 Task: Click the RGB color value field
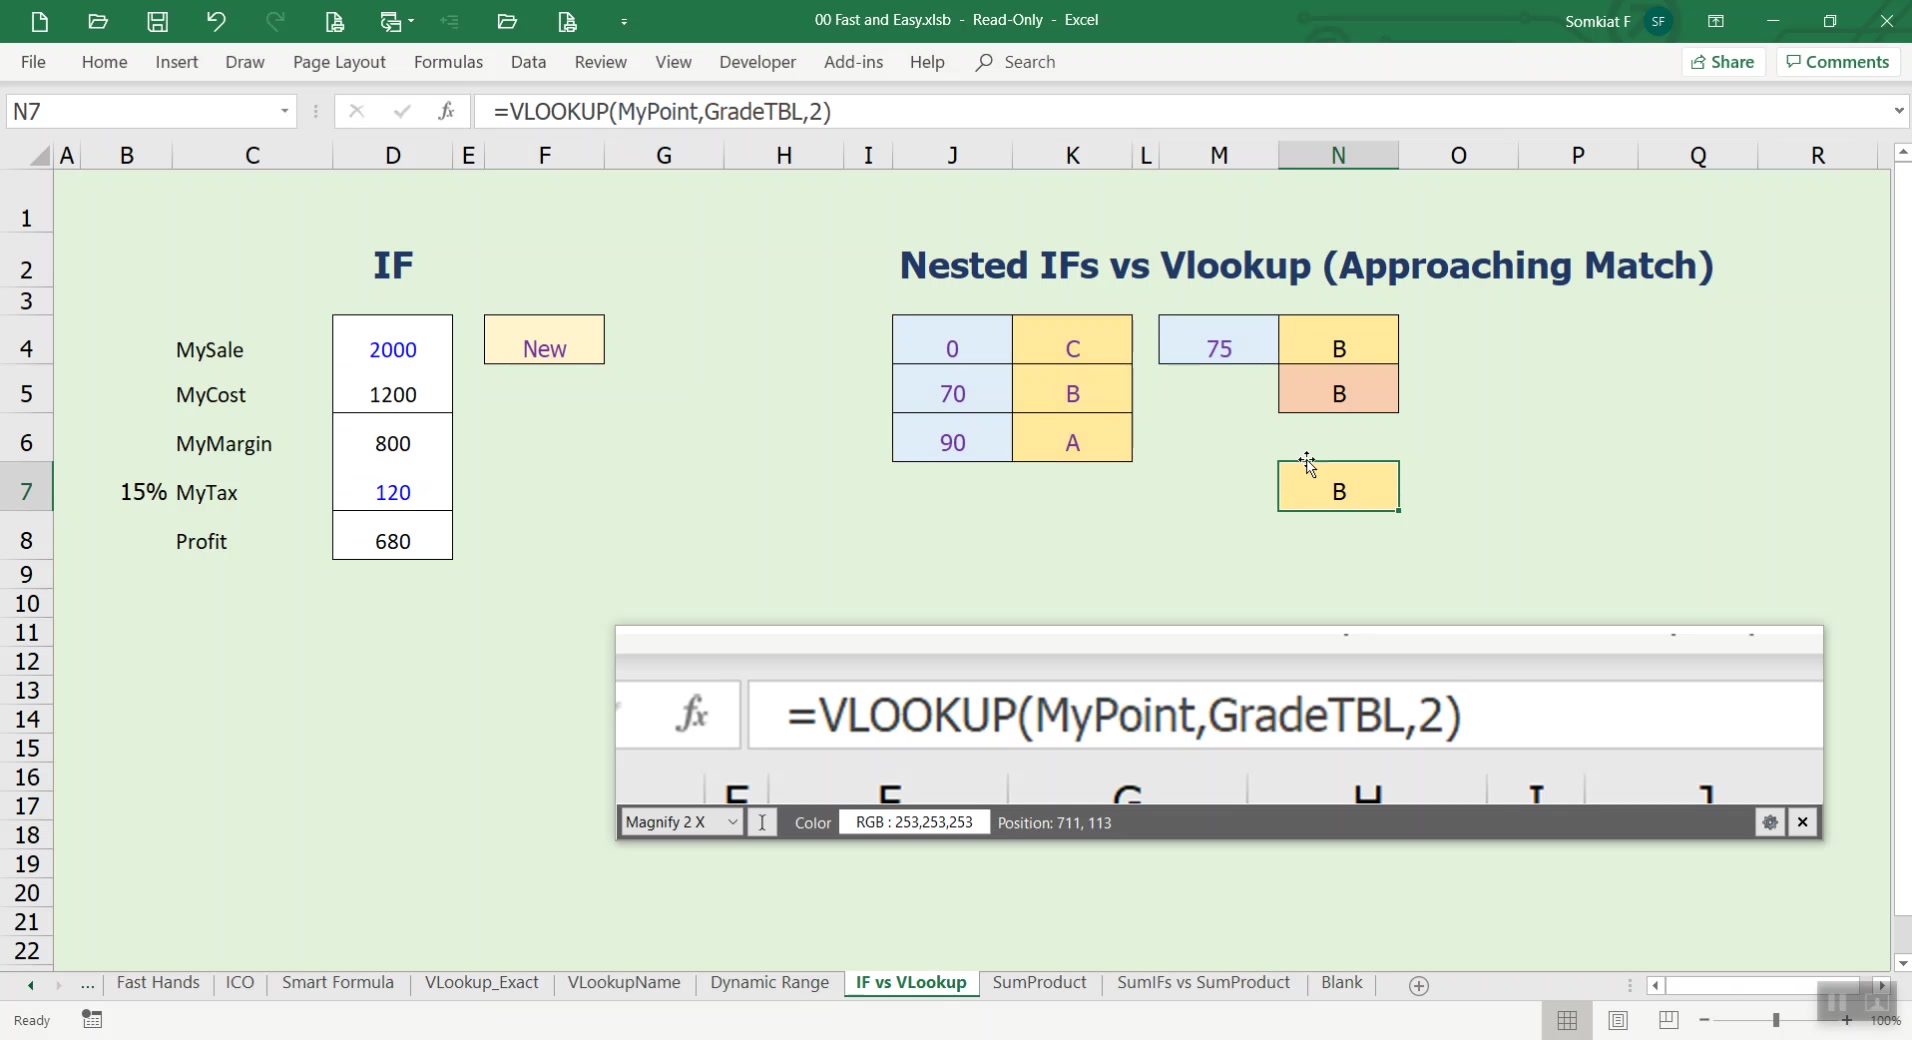pos(914,822)
